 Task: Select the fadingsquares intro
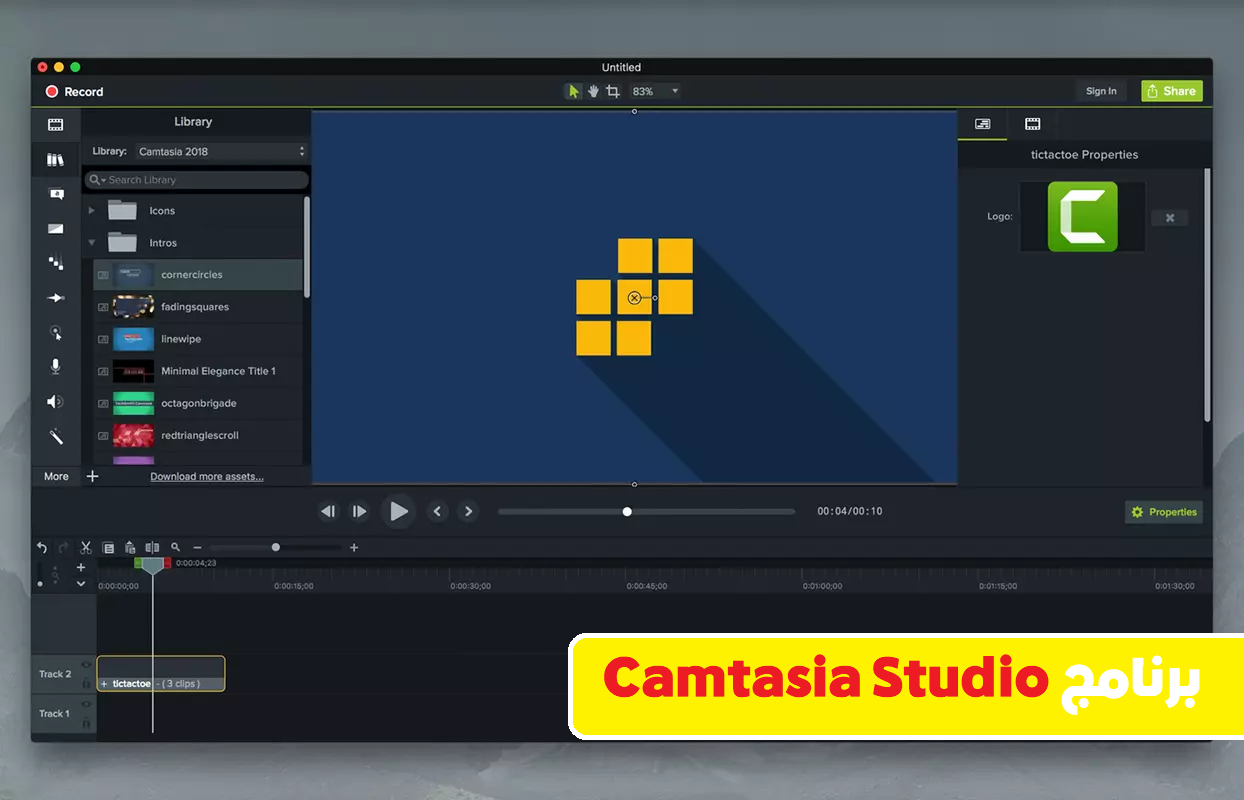198,306
